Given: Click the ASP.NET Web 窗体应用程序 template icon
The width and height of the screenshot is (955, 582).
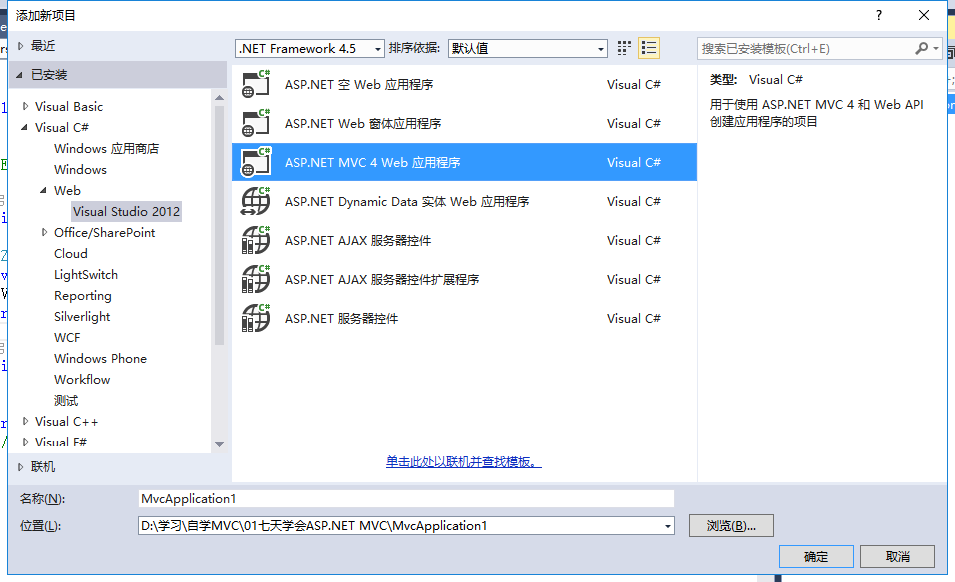Looking at the screenshot, I should (256, 123).
